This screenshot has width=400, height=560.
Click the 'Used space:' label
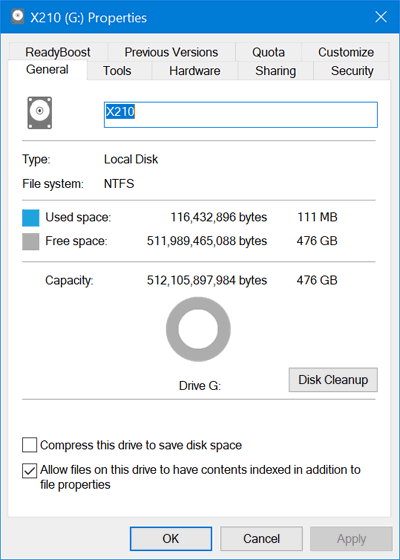[78, 218]
